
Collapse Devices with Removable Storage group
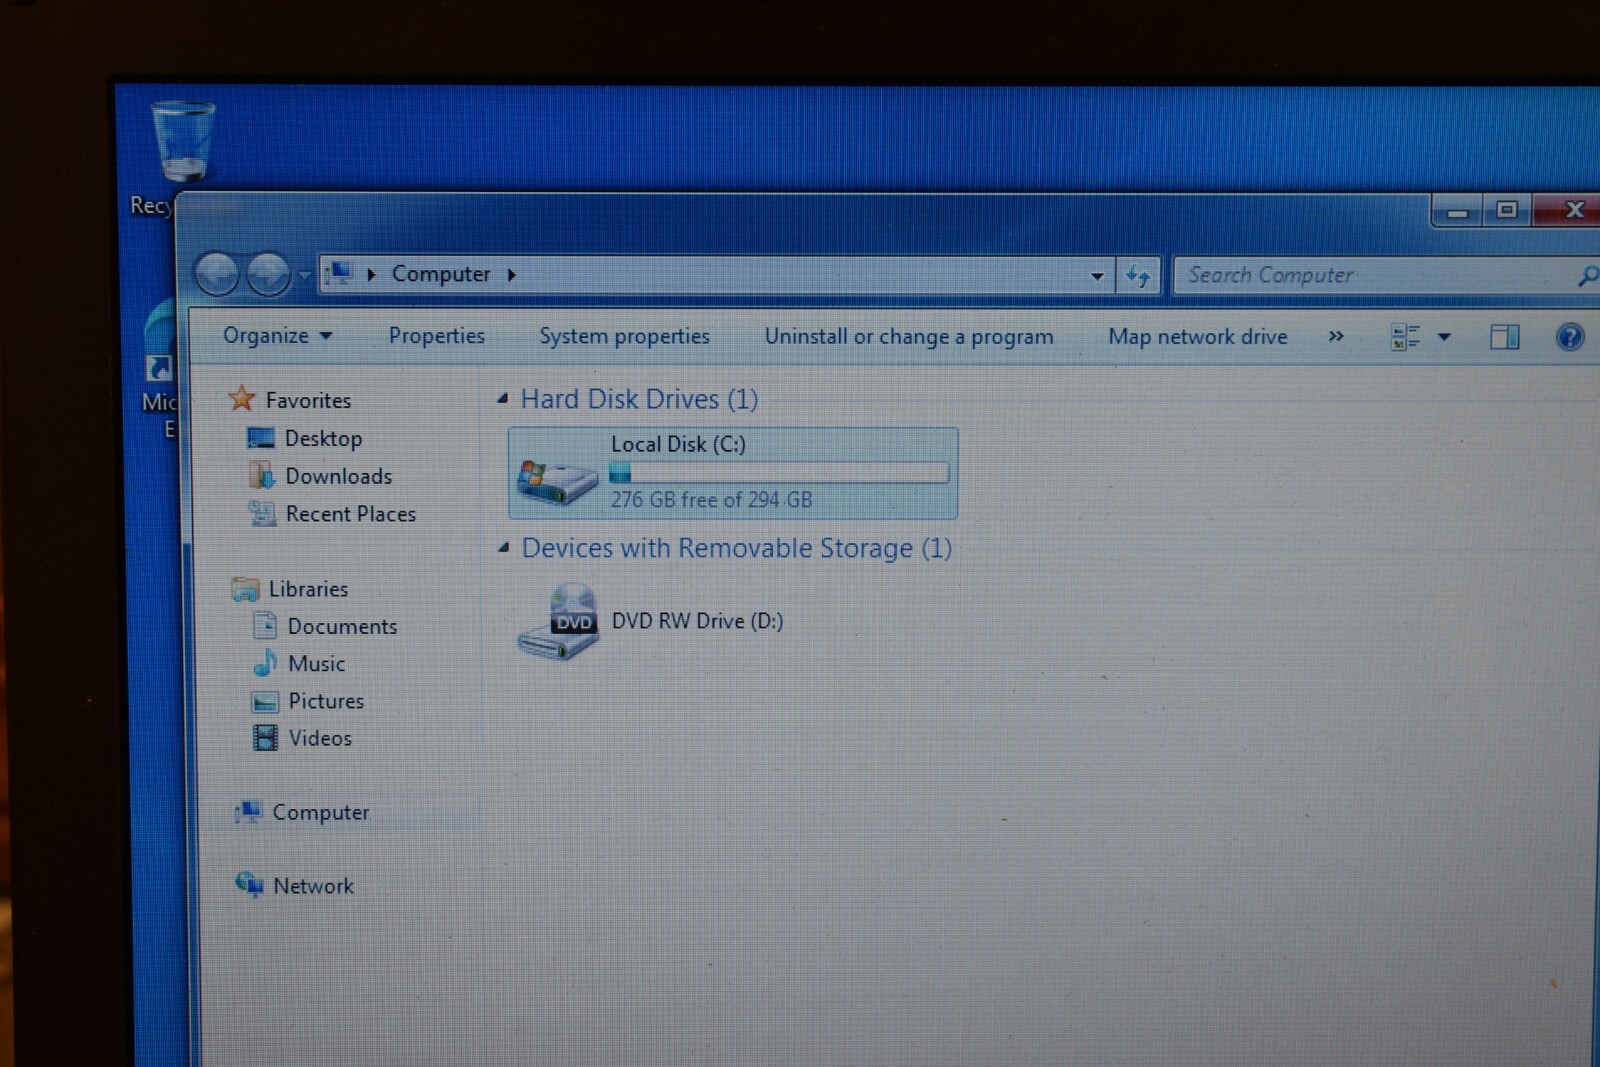point(504,548)
